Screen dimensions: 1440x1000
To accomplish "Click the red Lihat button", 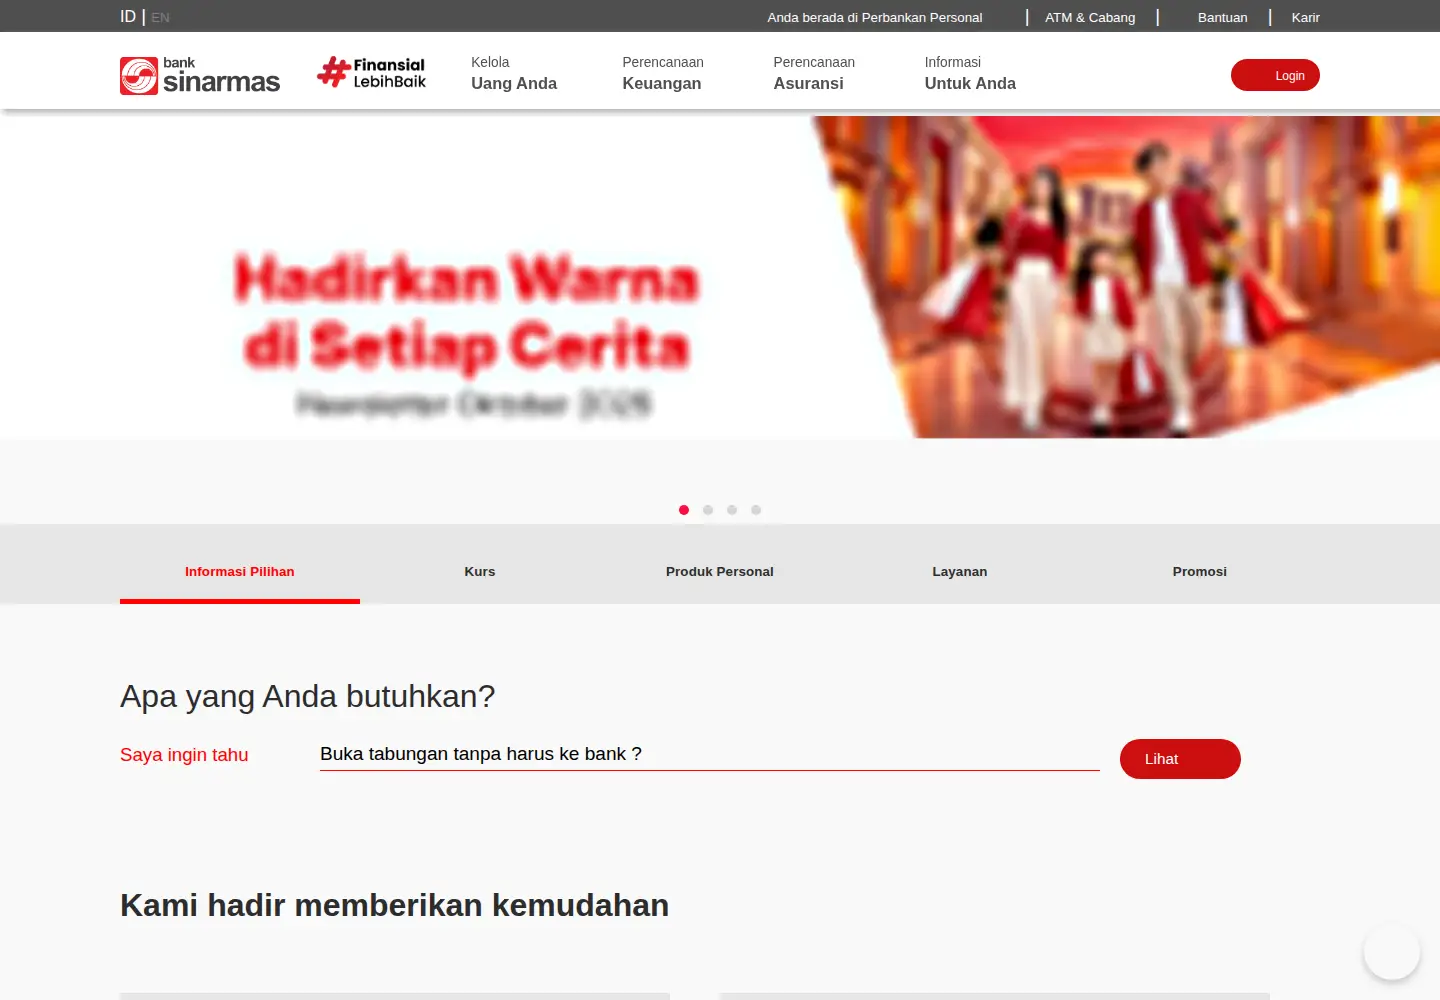I will (x=1180, y=759).
